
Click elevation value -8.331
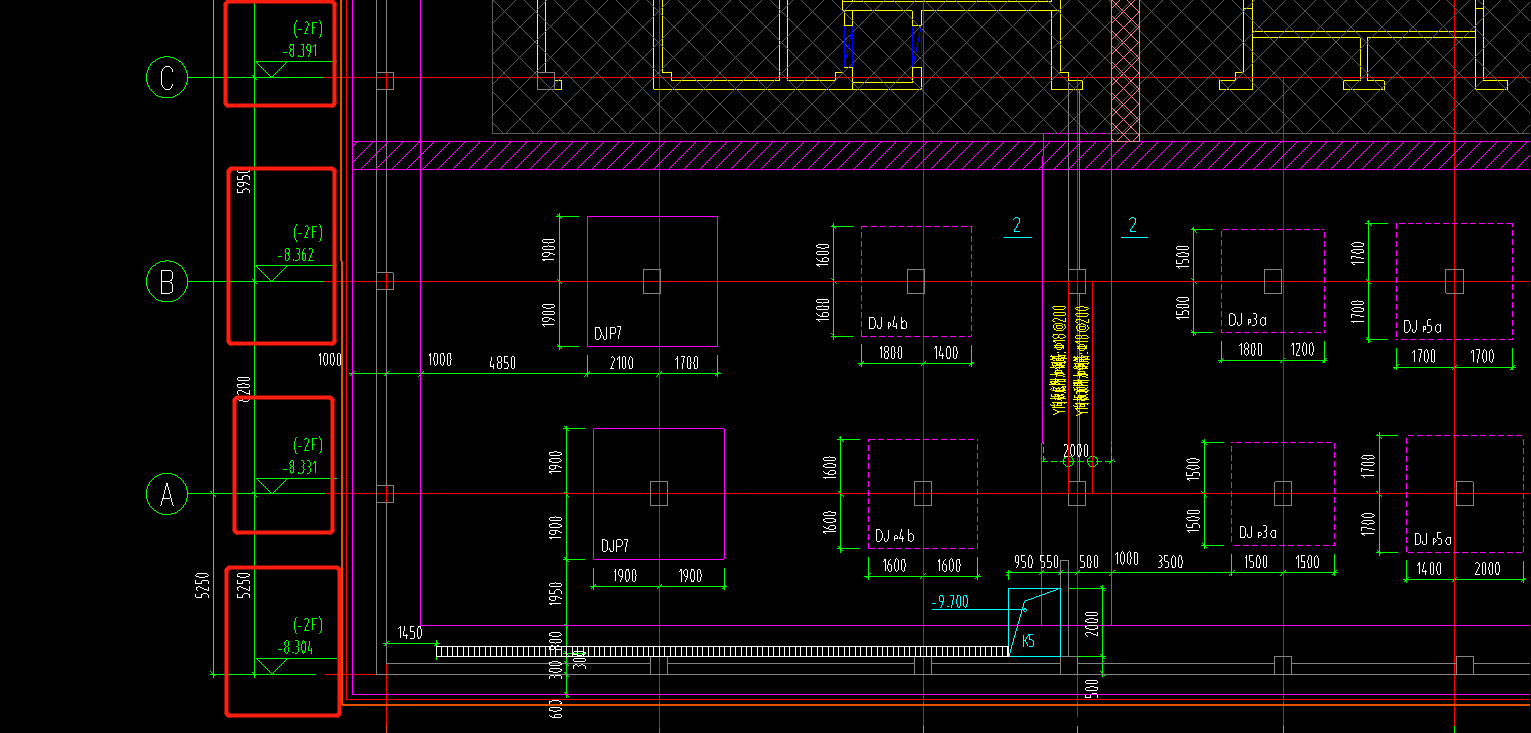[x=301, y=467]
